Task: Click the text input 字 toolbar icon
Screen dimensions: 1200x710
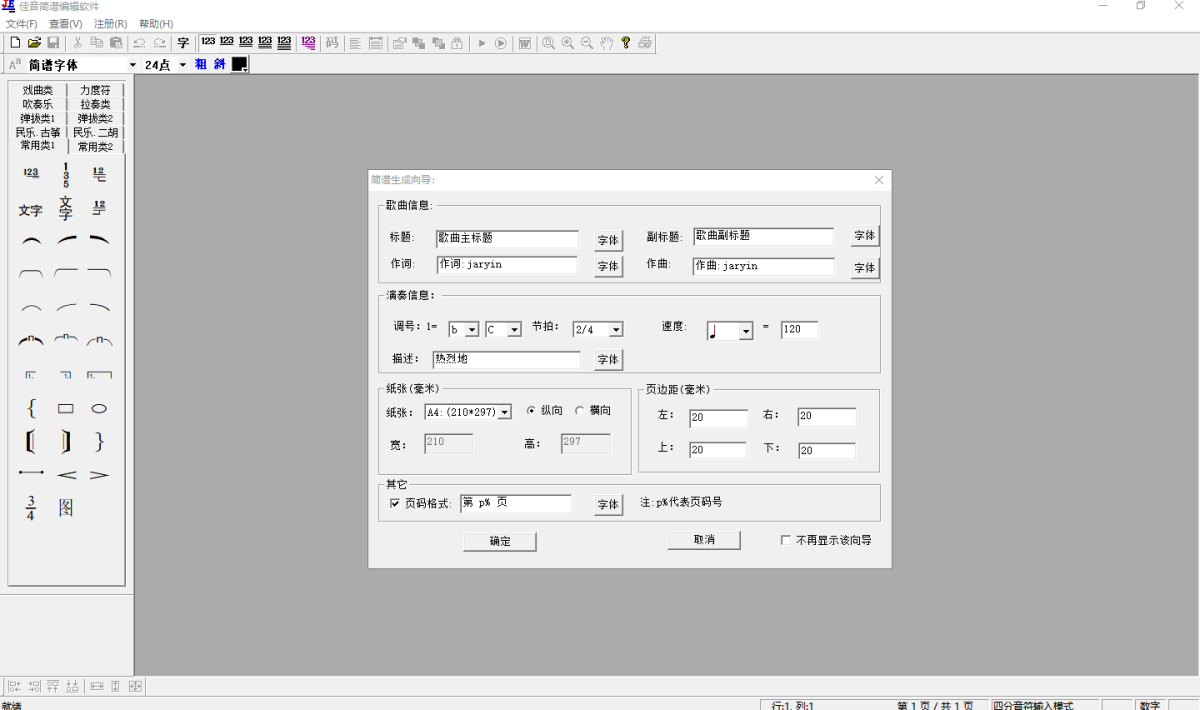Action: click(x=183, y=43)
